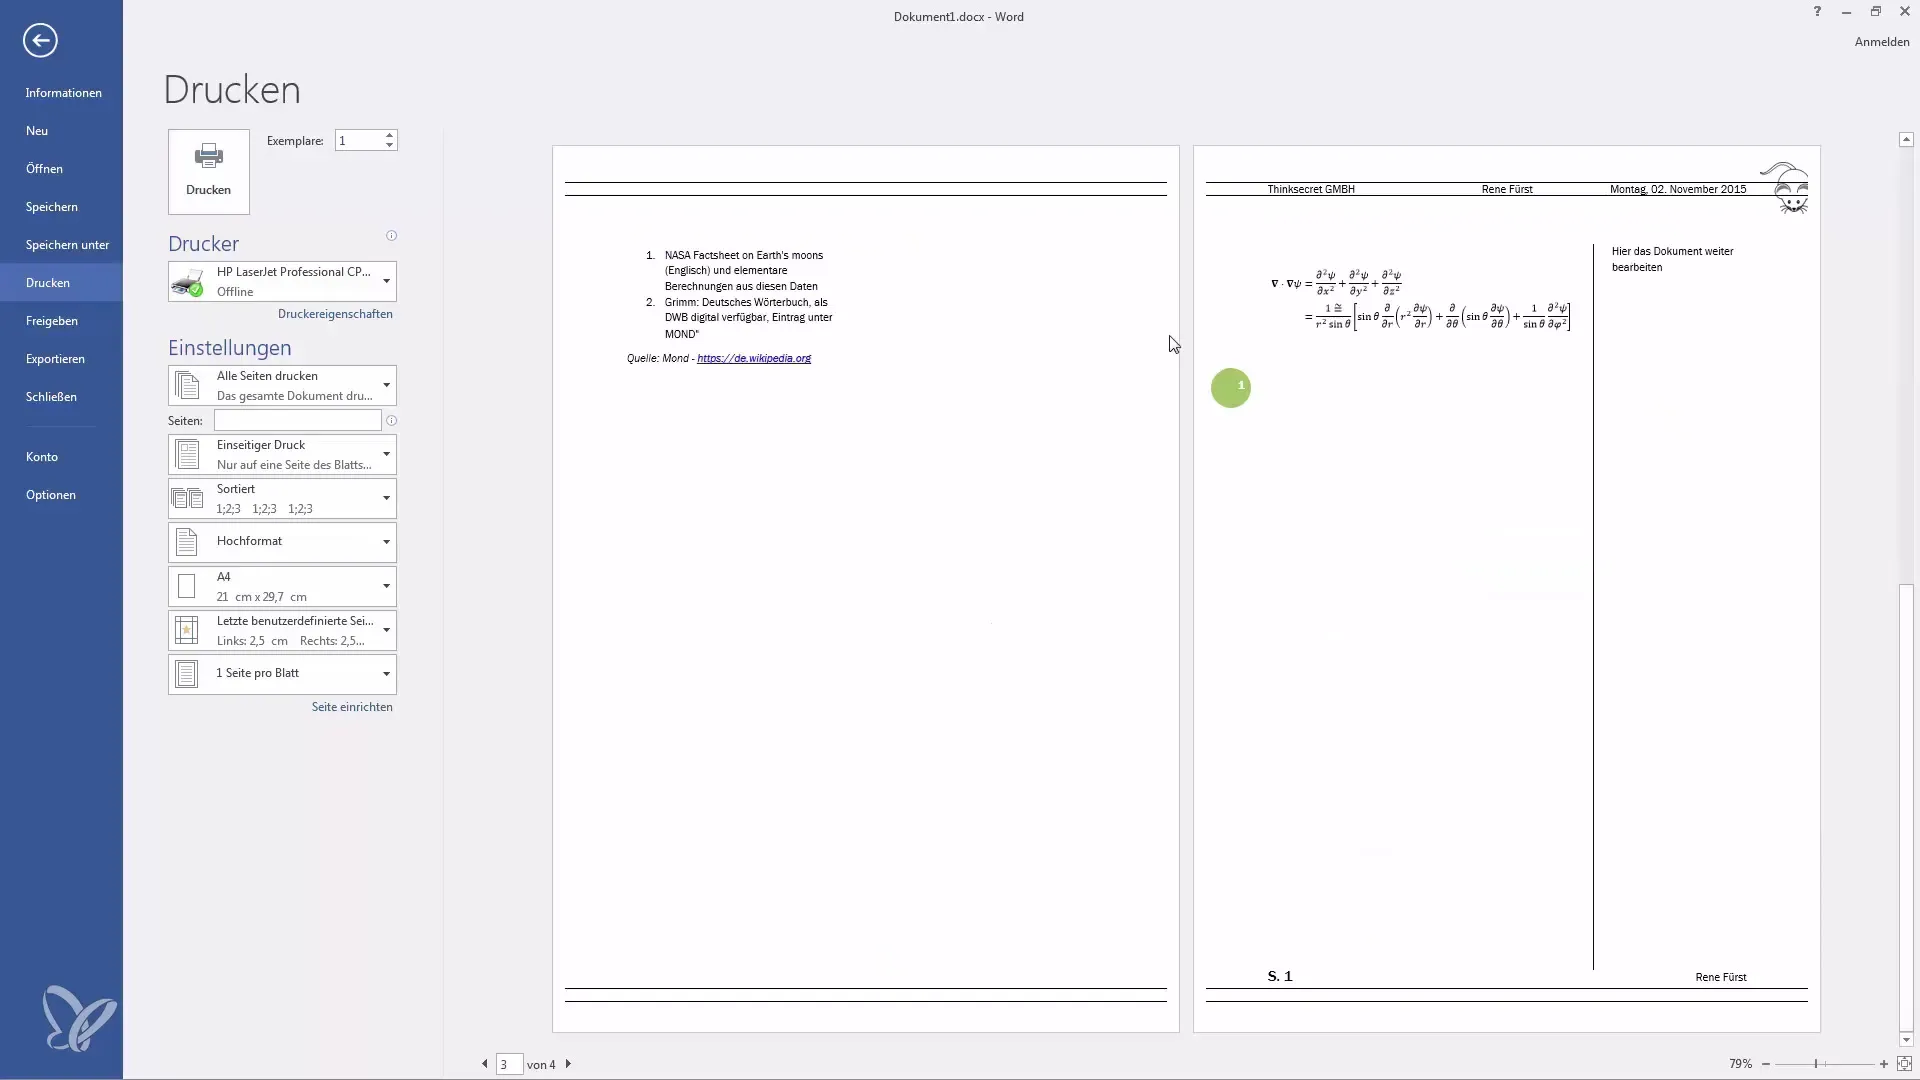This screenshot has height=1080, width=1920.
Task: Fit page using zoom-to-page icon
Action: coord(1905,1064)
